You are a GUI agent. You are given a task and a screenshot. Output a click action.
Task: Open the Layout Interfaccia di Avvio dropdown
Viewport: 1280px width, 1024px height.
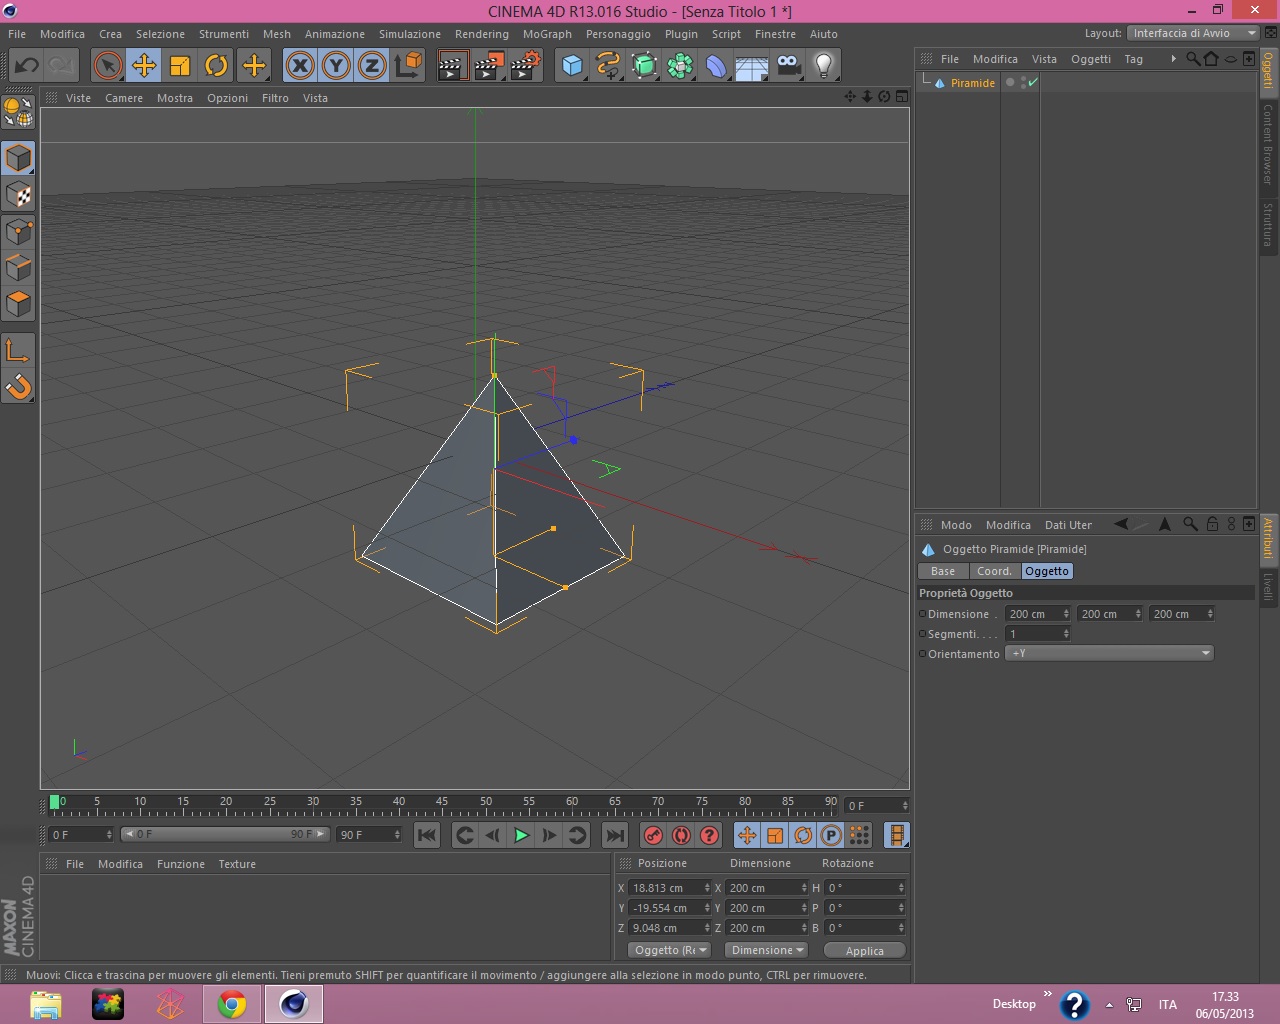pyautogui.click(x=1192, y=33)
